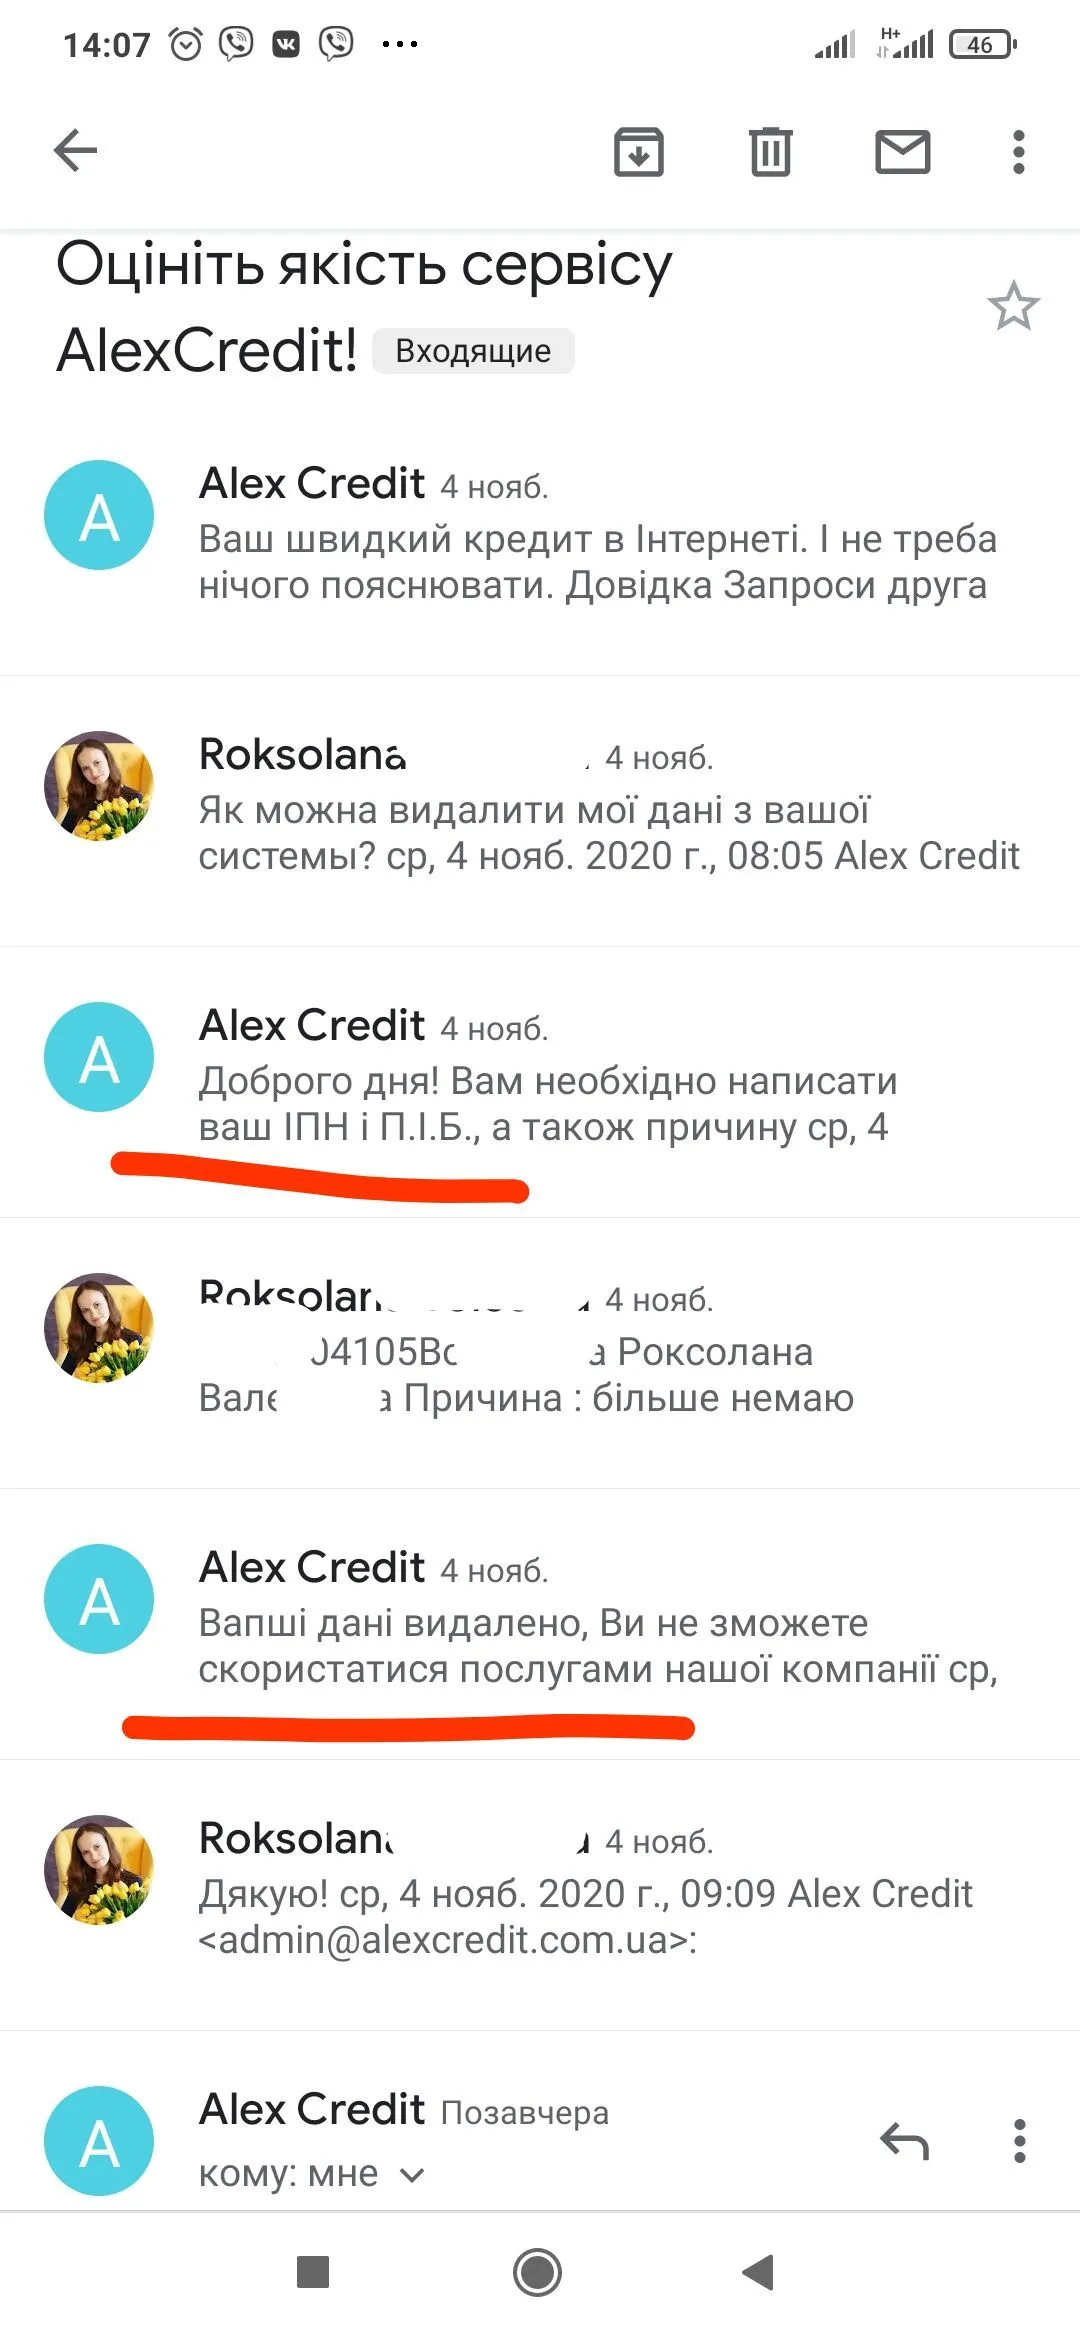
Task: Star the AlexCredit conversation
Action: pyautogui.click(x=1013, y=306)
